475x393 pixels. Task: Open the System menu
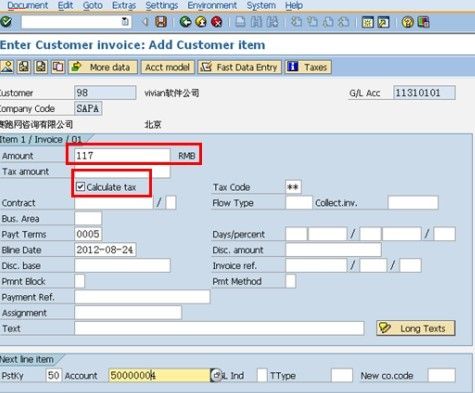(261, 5)
